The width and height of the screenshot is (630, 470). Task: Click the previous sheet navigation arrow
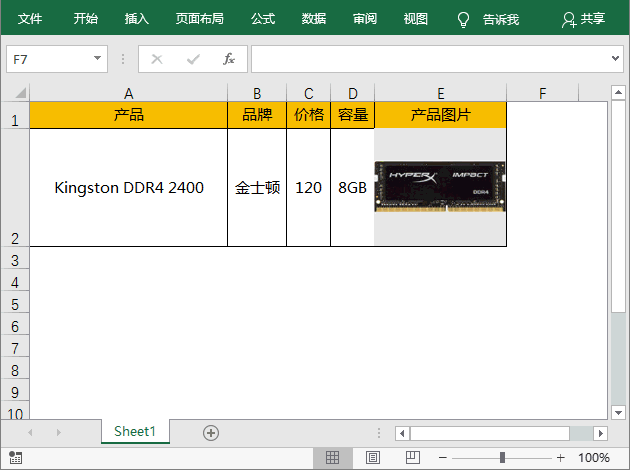(x=30, y=433)
